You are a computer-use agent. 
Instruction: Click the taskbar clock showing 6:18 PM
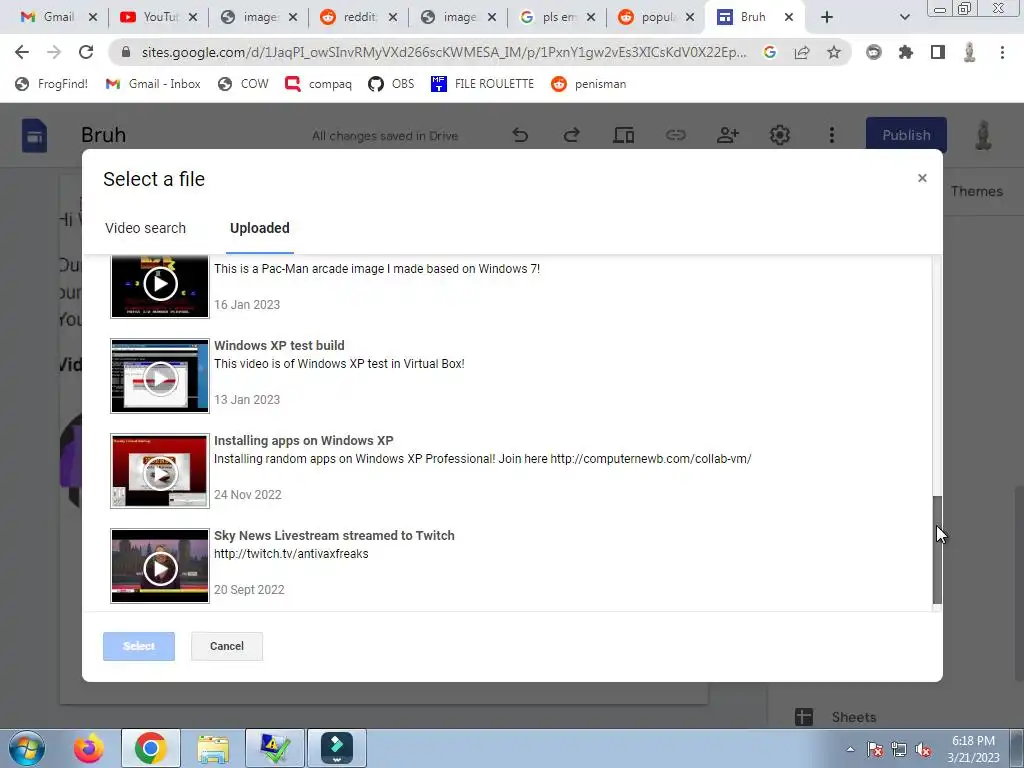point(974,749)
